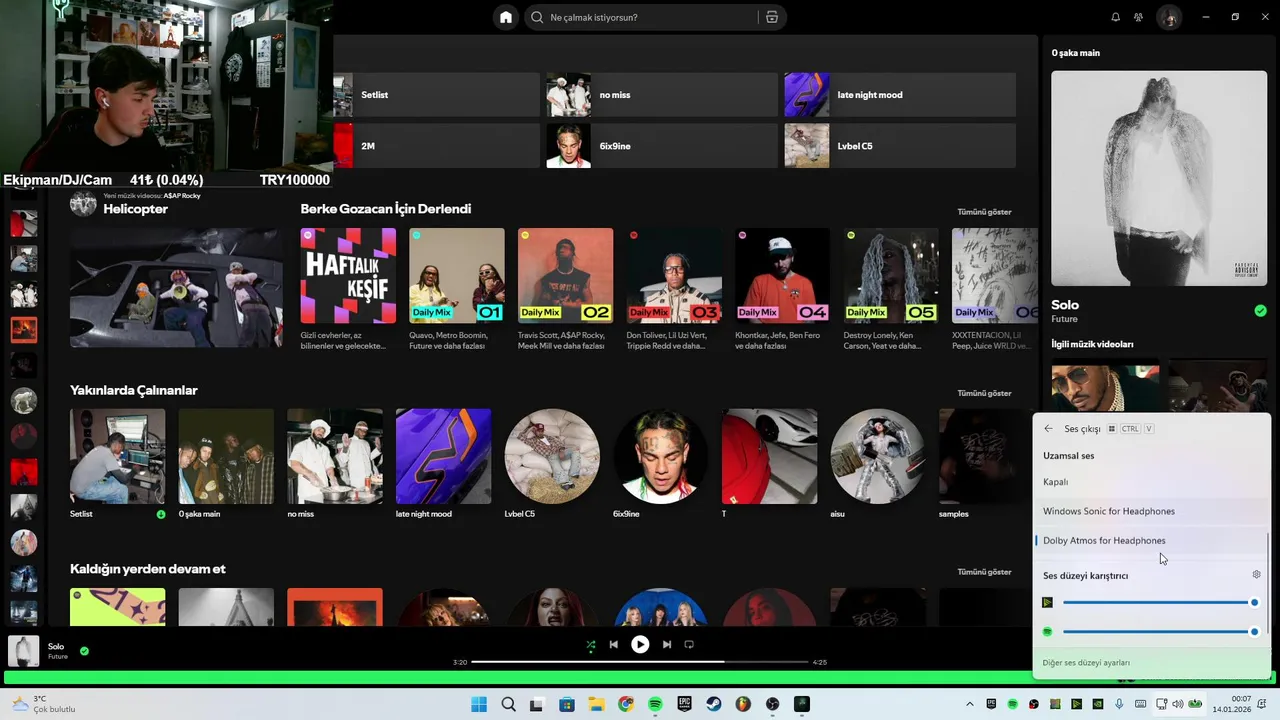Open the Daily Mix 02 cover
This screenshot has height=720, width=1280.
click(565, 276)
